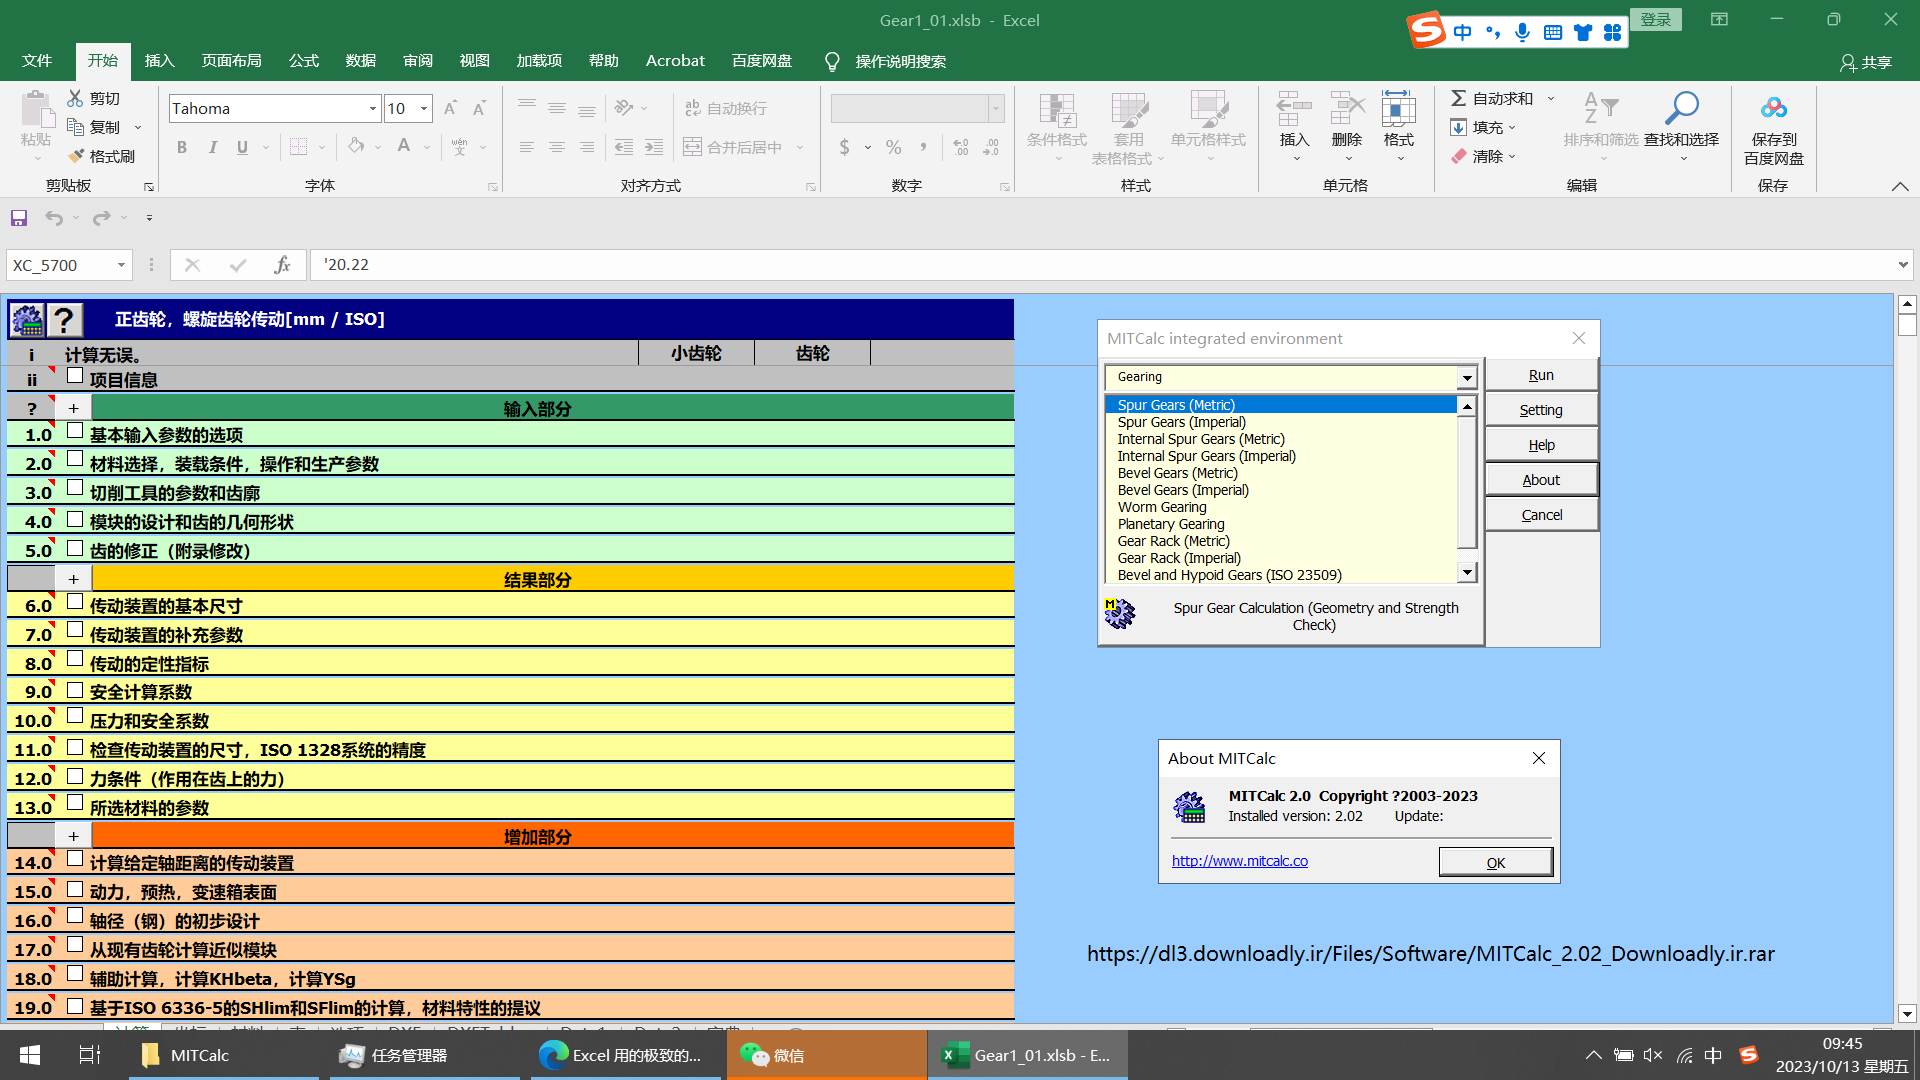Image resolution: width=1920 pixels, height=1080 pixels.
Task: Click the Cut scissors icon
Action: tap(75, 98)
